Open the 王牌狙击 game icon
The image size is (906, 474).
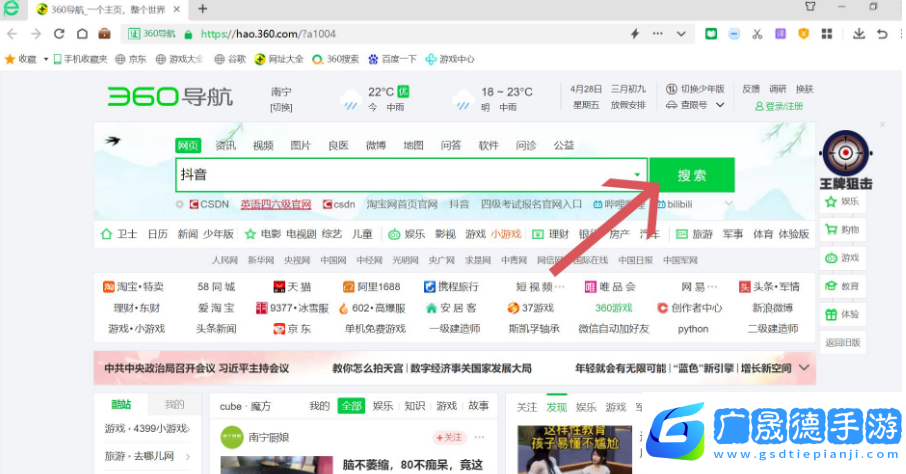tap(845, 160)
